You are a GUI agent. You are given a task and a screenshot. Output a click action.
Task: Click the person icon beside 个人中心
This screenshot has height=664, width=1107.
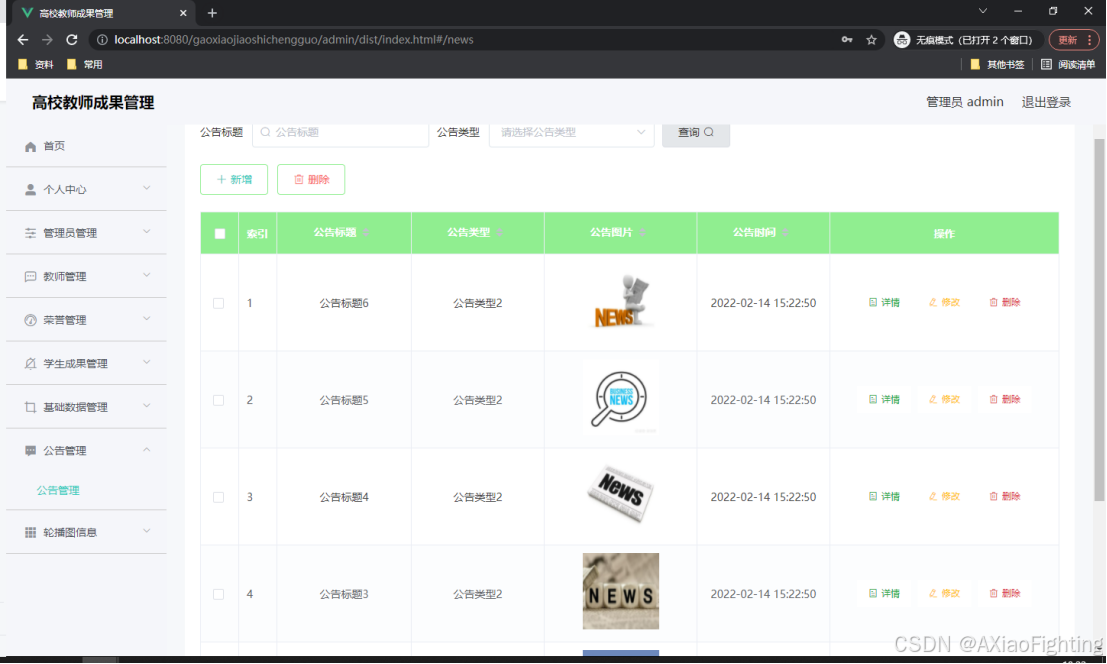(x=30, y=190)
